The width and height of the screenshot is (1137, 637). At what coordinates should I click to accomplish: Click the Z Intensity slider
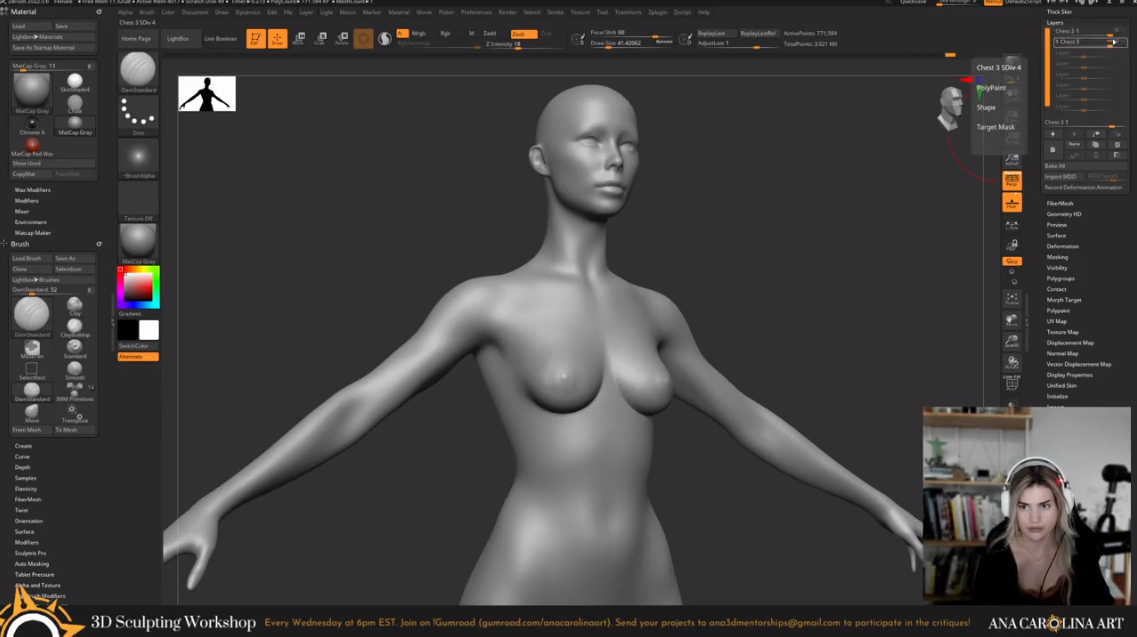tap(522, 44)
